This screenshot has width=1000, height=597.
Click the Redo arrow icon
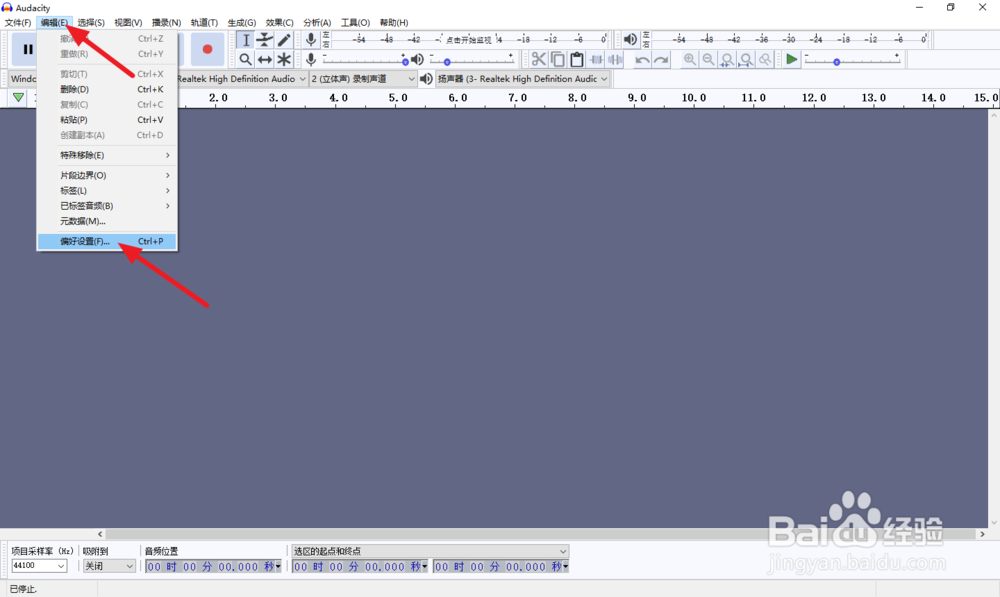pyautogui.click(x=661, y=59)
